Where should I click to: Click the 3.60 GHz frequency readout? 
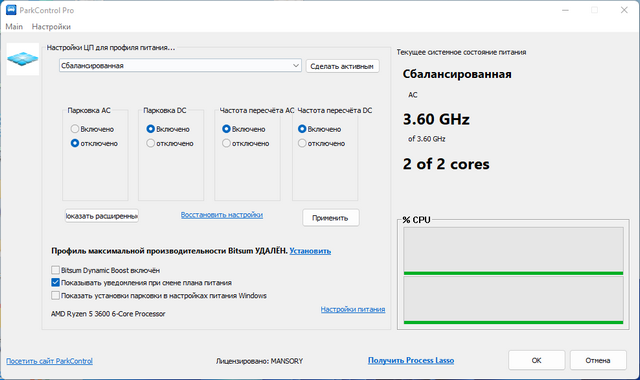(x=436, y=119)
